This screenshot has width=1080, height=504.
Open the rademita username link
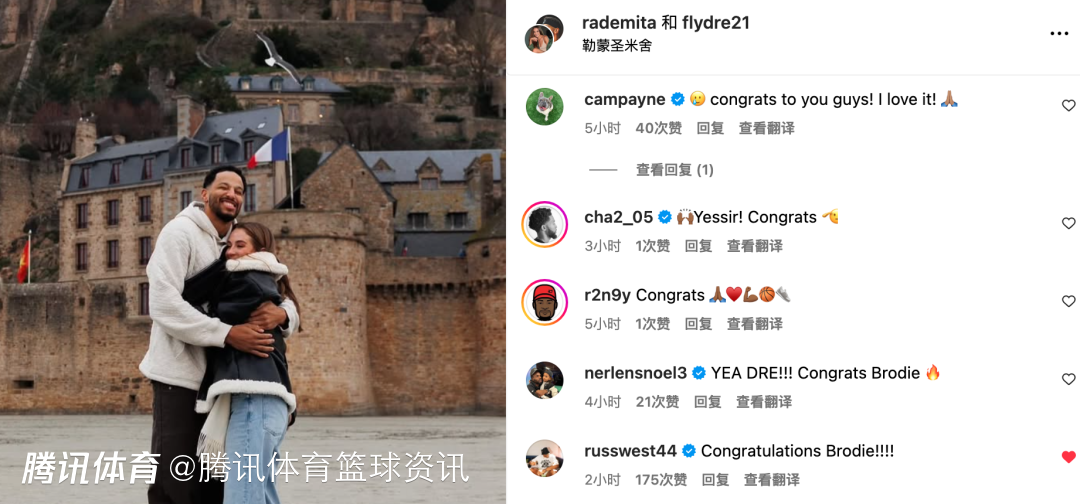click(619, 23)
